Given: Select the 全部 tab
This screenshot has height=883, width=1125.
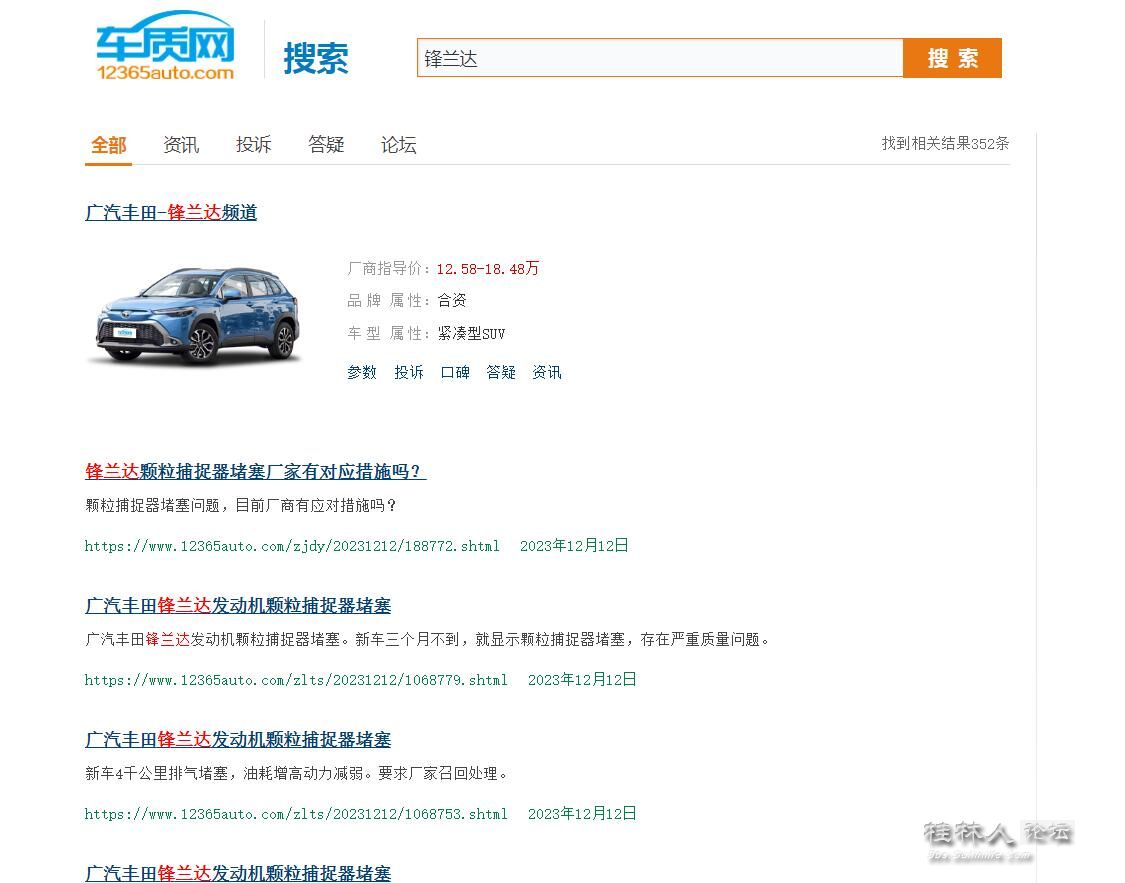Looking at the screenshot, I should (108, 145).
